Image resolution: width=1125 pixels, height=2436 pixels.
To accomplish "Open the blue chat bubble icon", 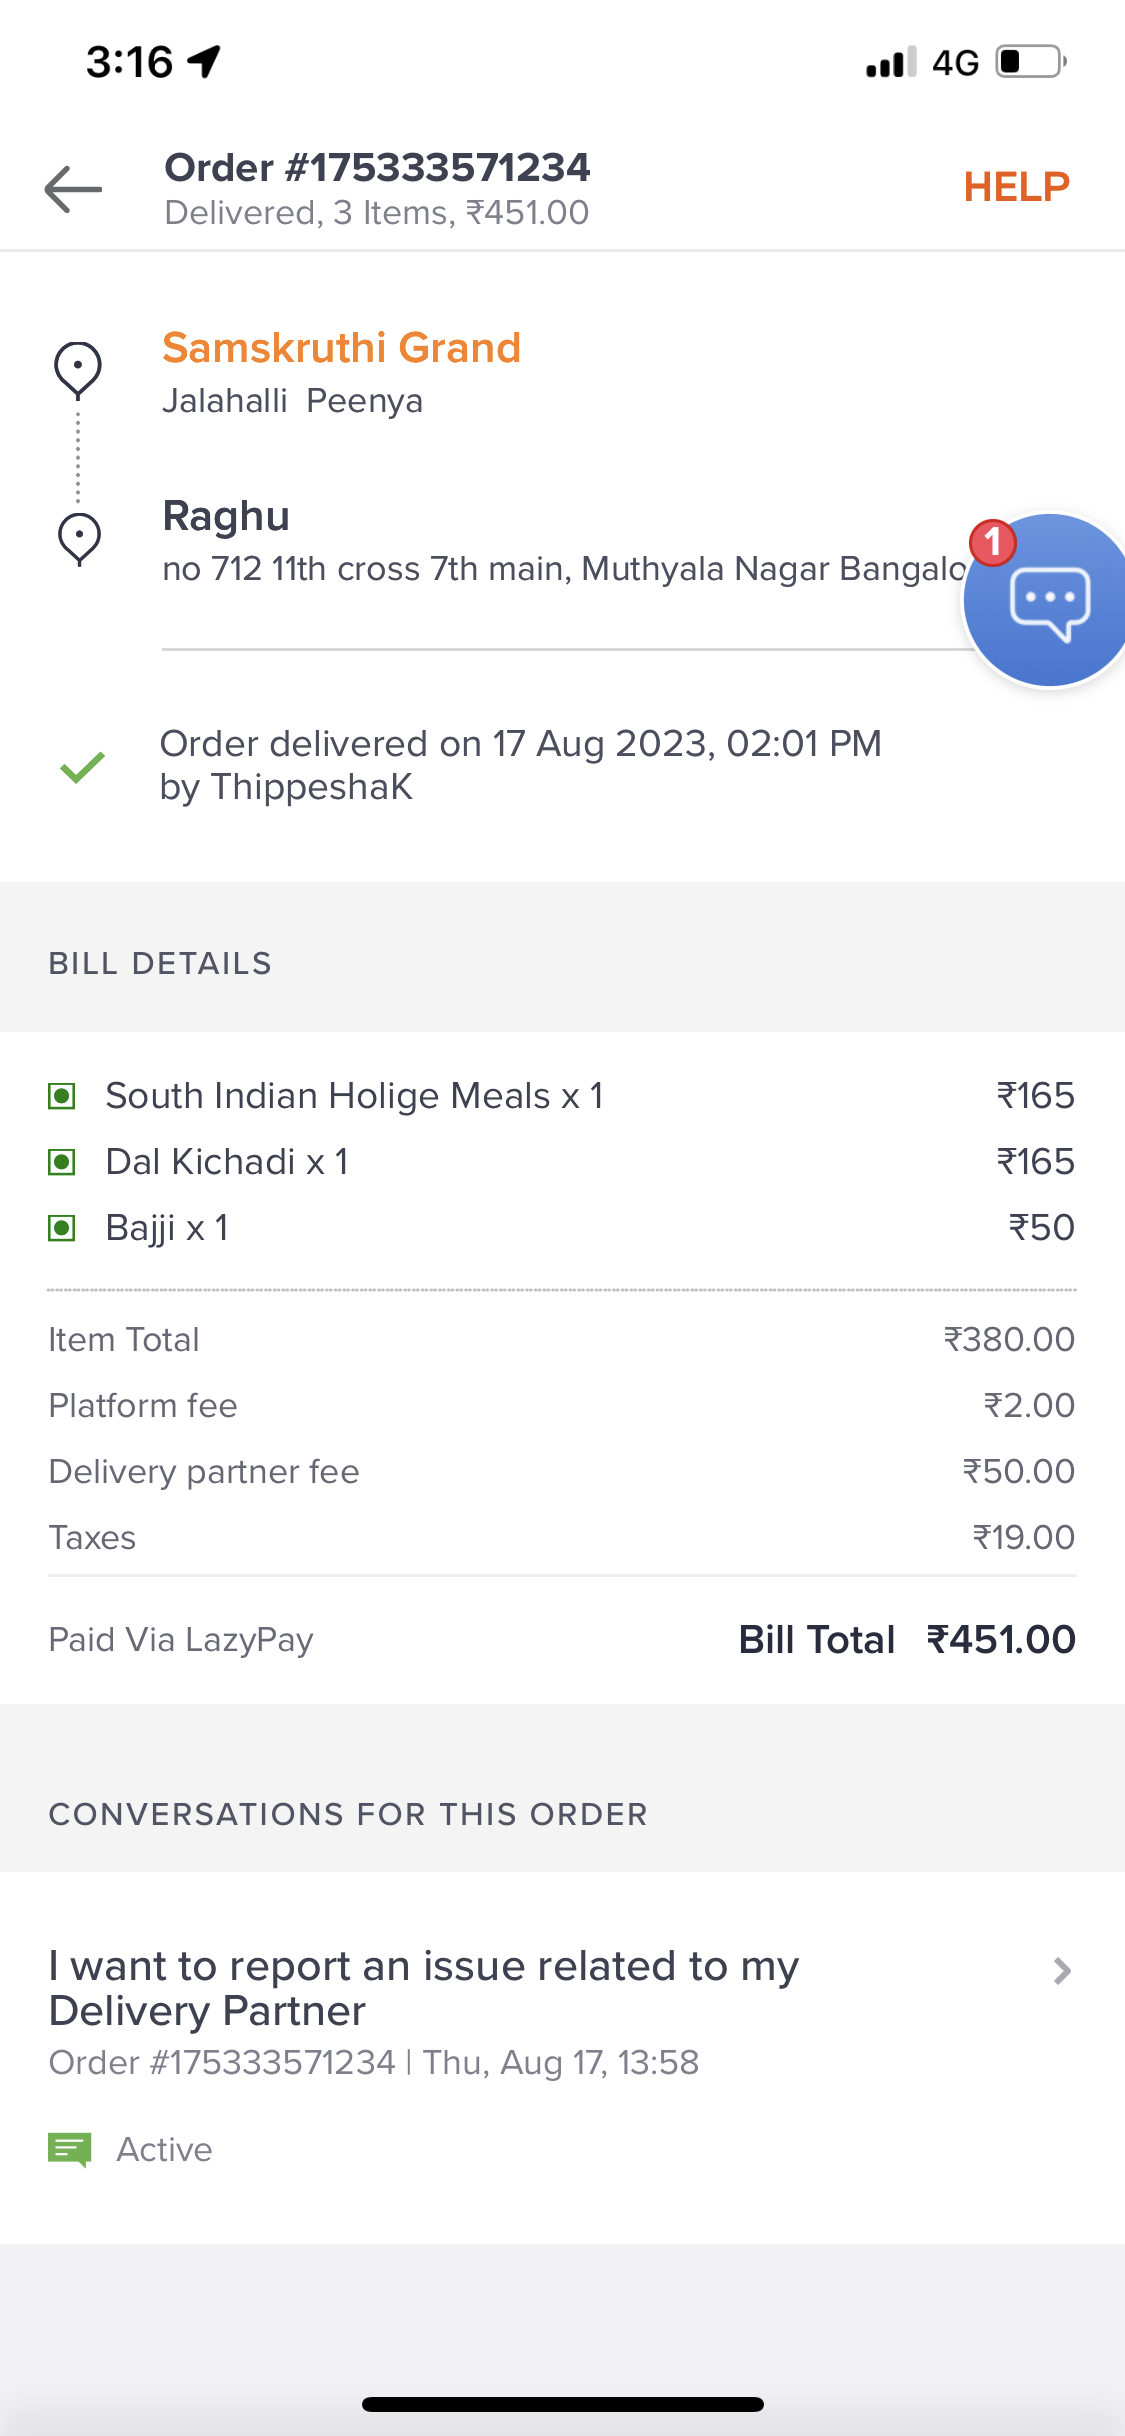I will pyautogui.click(x=1048, y=600).
